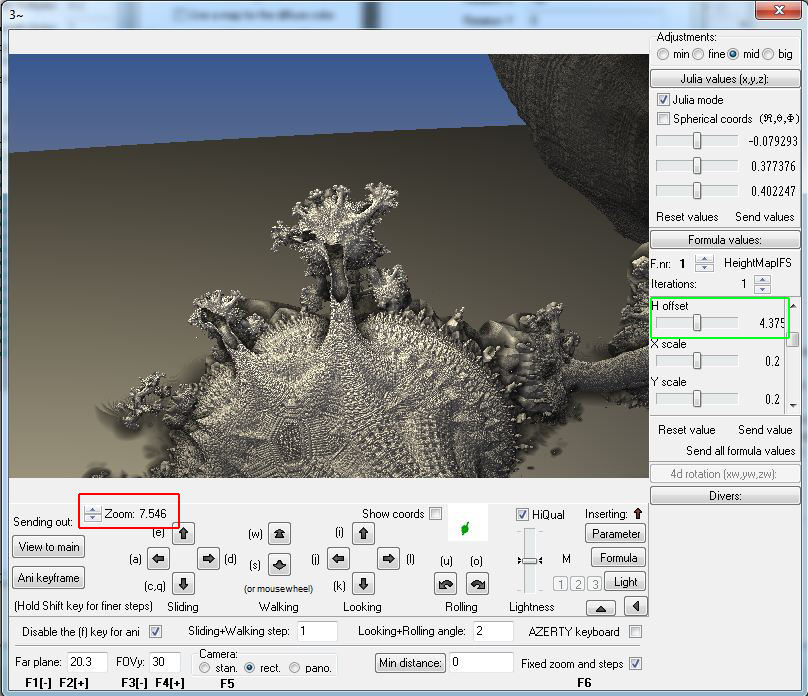Click the roll counter-clockwise button (u)

(446, 584)
